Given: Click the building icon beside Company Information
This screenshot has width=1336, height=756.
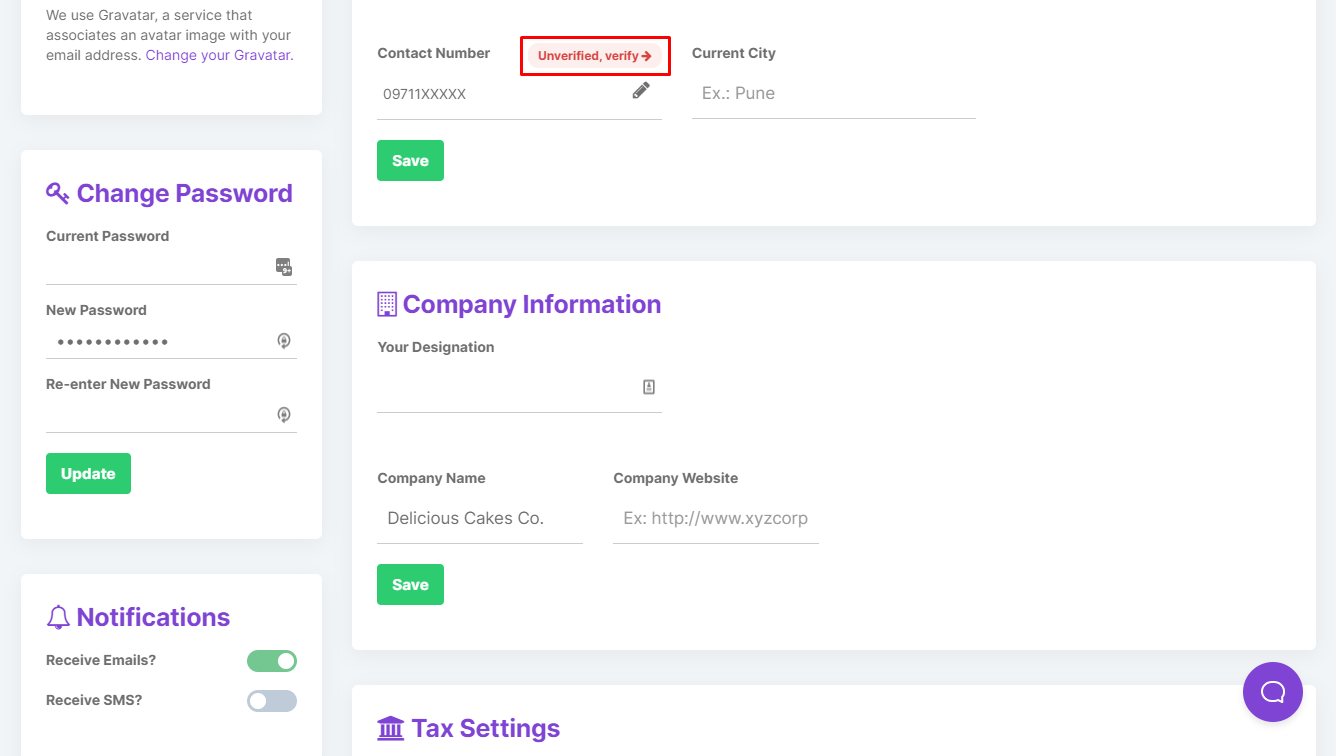Looking at the screenshot, I should point(387,304).
